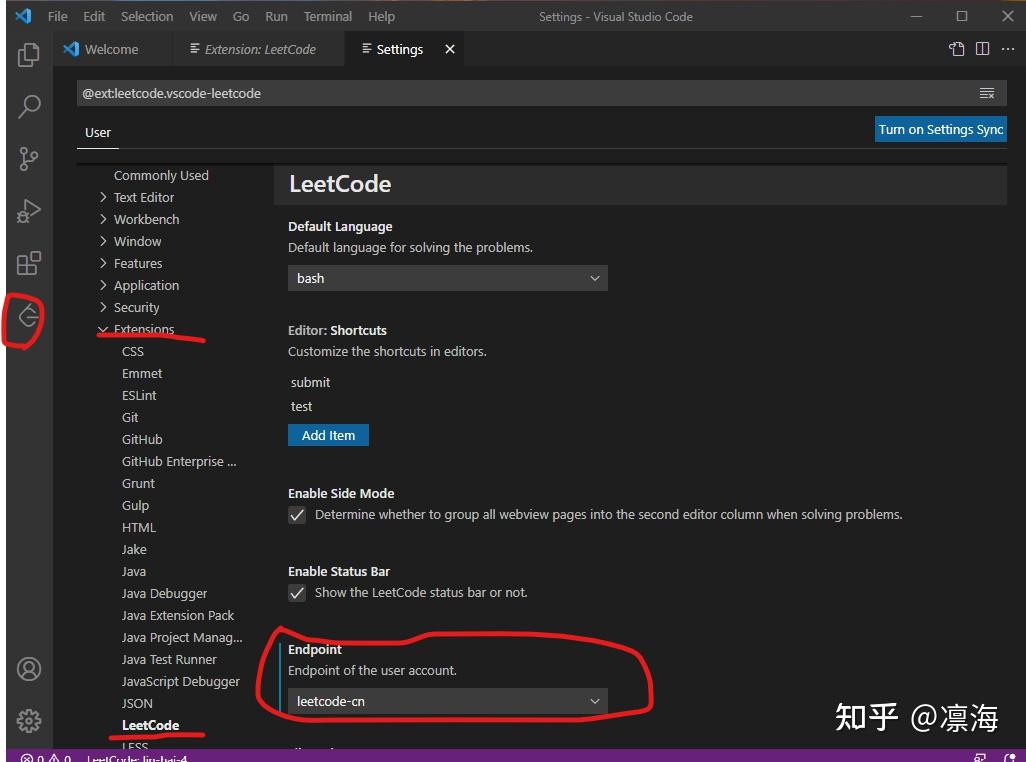
Task: Click the Add Item button under Editor Shortcuts
Action: (x=328, y=434)
